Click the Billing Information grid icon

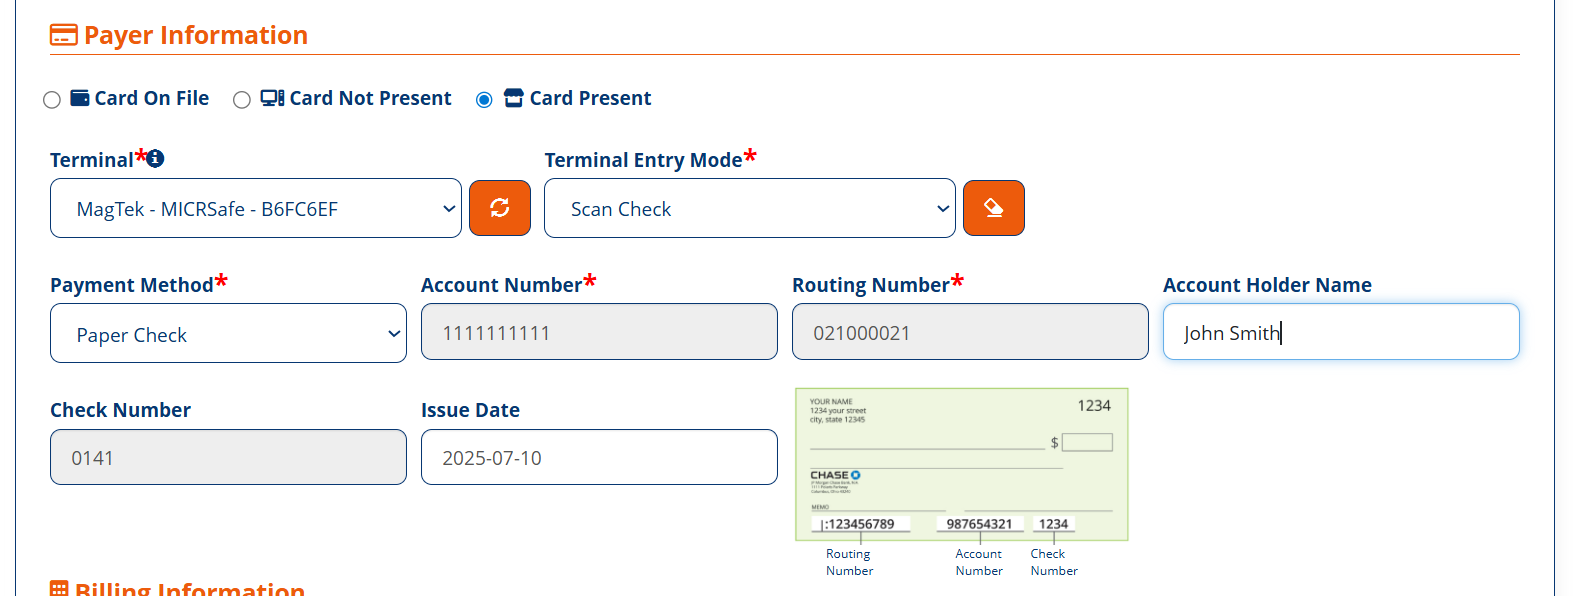pyautogui.click(x=59, y=589)
